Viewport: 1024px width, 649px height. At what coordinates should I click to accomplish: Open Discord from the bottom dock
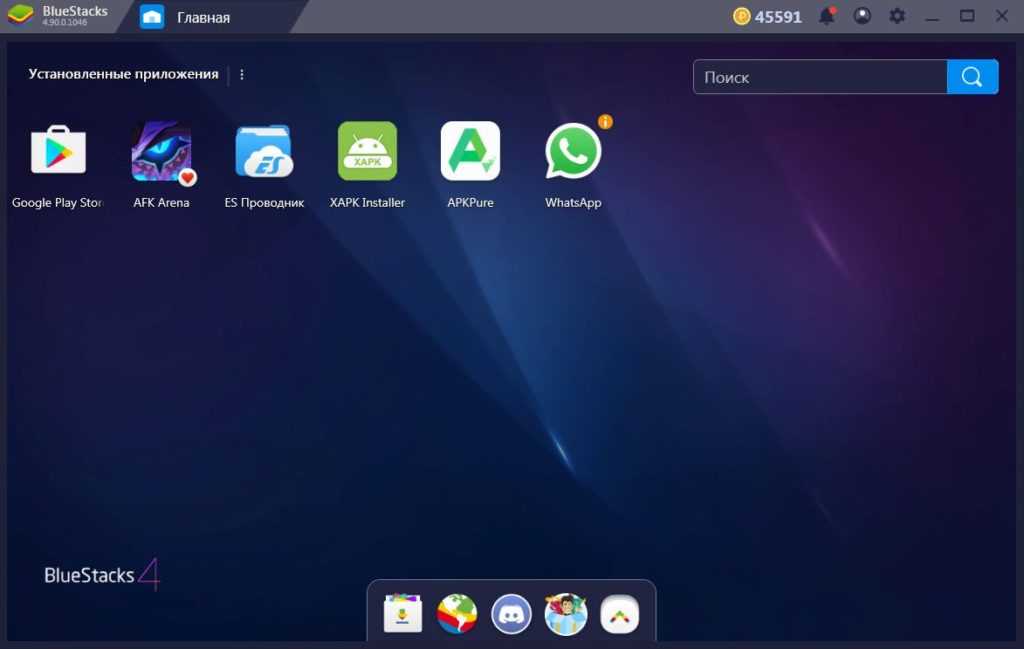pos(512,614)
